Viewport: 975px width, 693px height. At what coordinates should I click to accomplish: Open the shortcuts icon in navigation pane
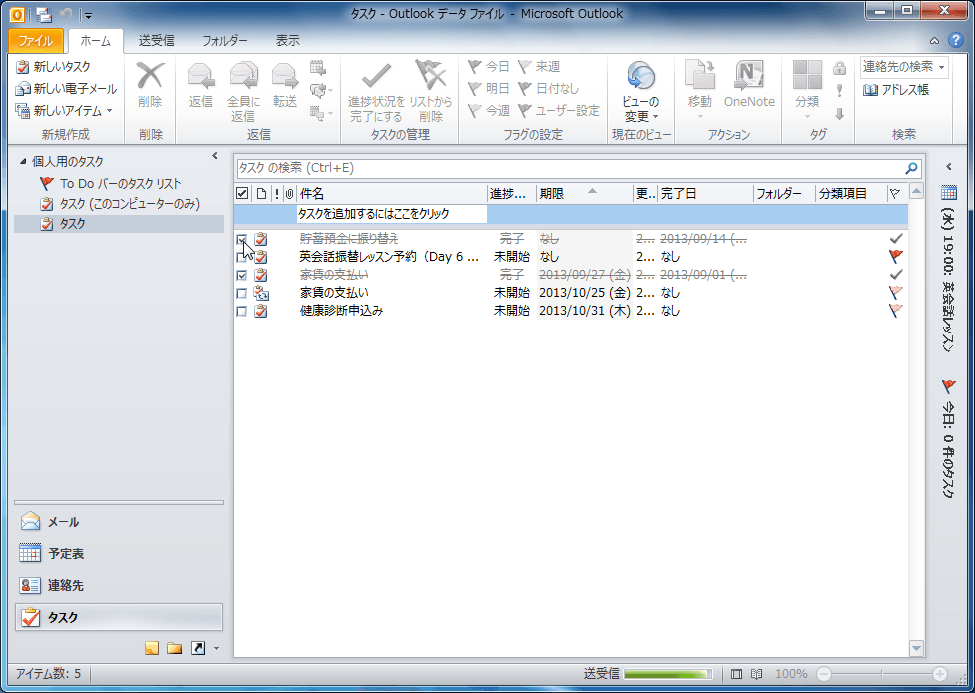(x=198, y=649)
